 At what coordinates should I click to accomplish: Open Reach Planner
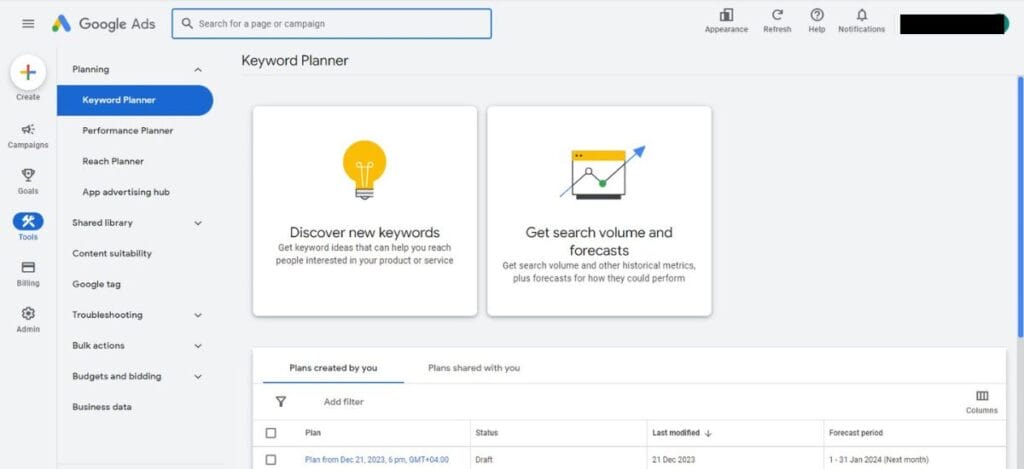pyautogui.click(x=113, y=161)
